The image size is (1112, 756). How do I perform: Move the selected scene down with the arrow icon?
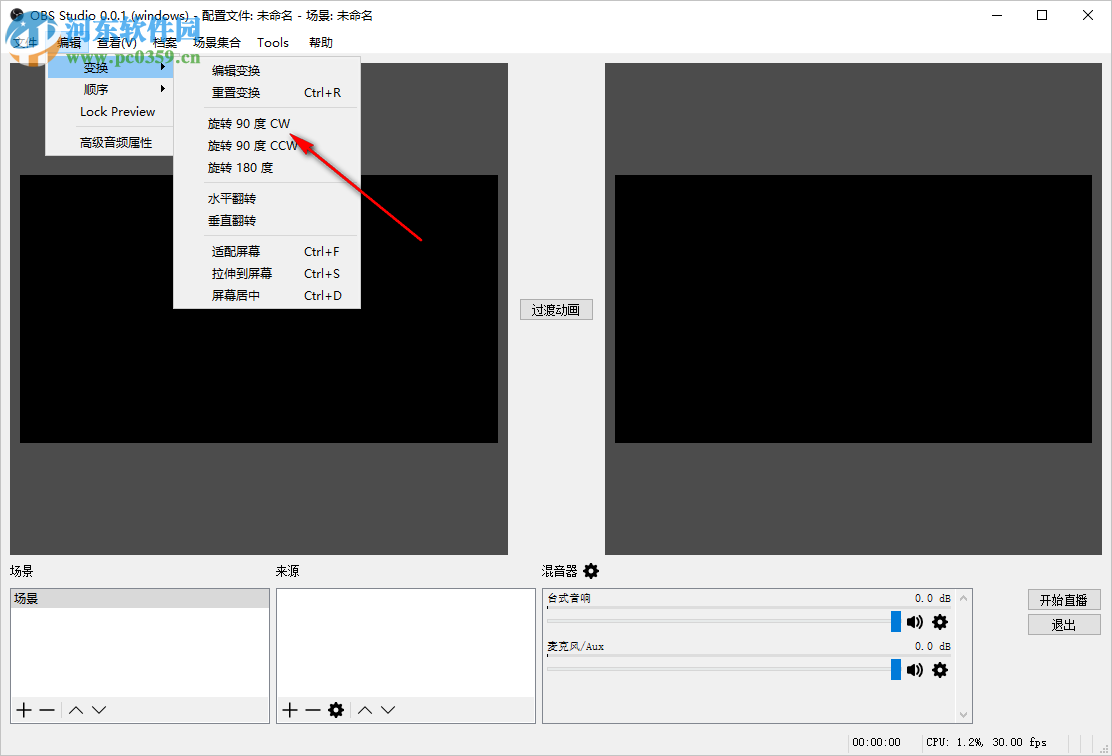(x=98, y=710)
